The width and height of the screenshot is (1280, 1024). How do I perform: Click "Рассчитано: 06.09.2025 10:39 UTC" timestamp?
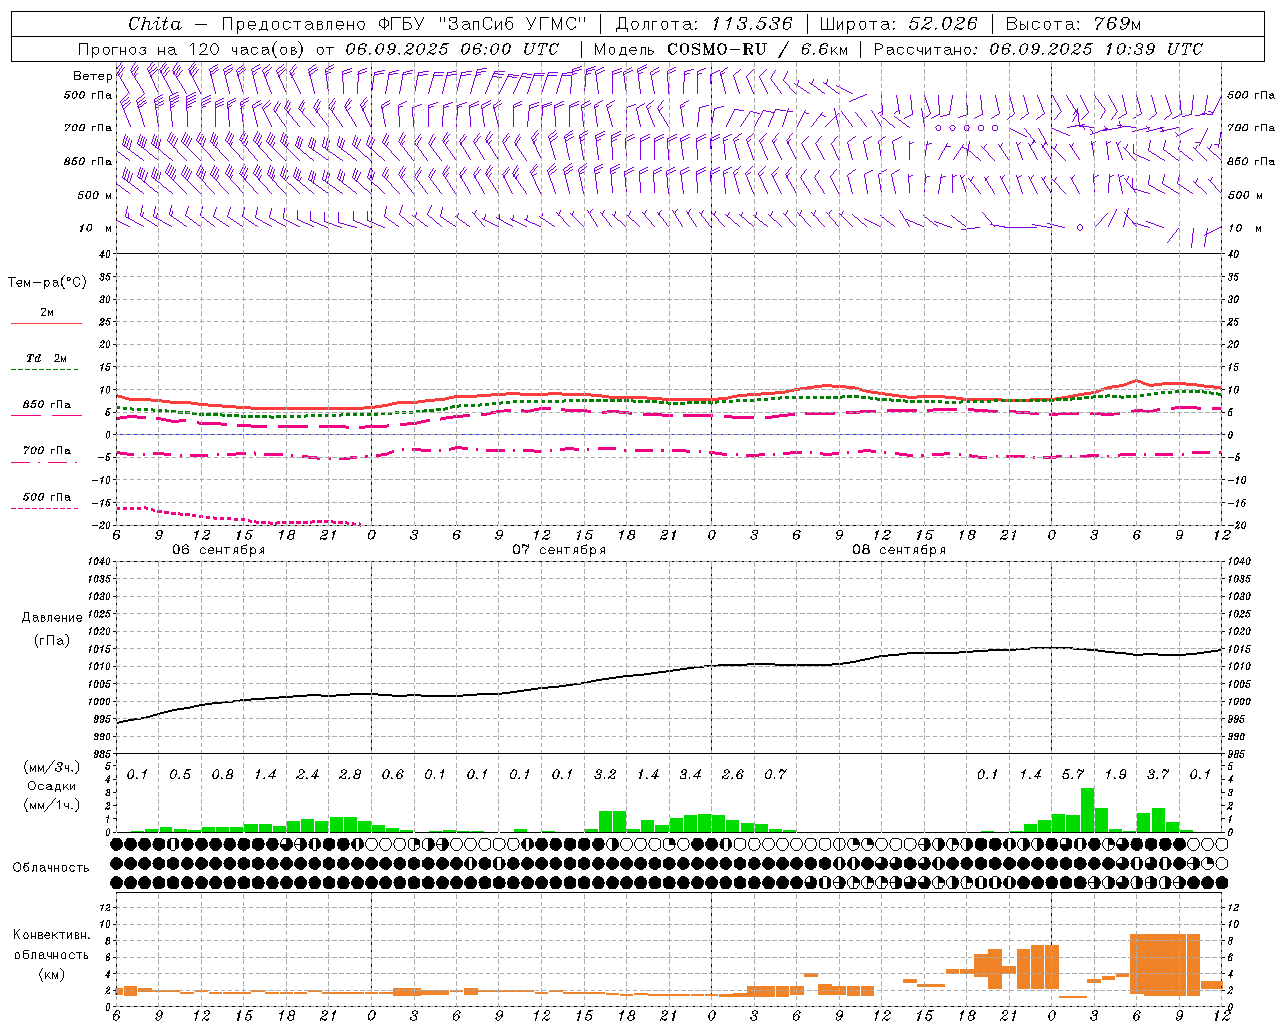(x=1038, y=49)
